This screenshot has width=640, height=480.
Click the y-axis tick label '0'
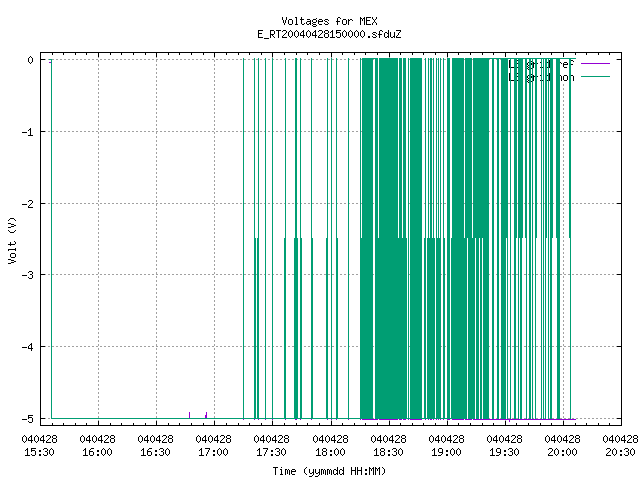click(31, 60)
